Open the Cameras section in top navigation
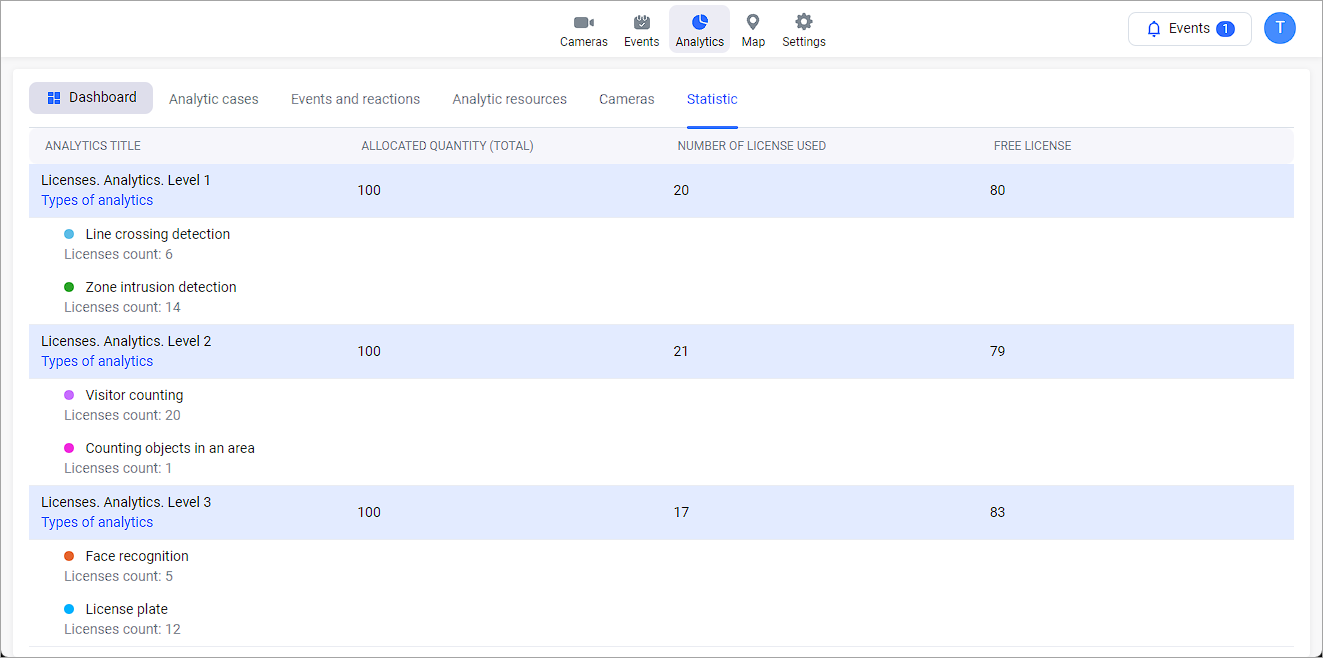This screenshot has width=1323, height=658. [583, 30]
